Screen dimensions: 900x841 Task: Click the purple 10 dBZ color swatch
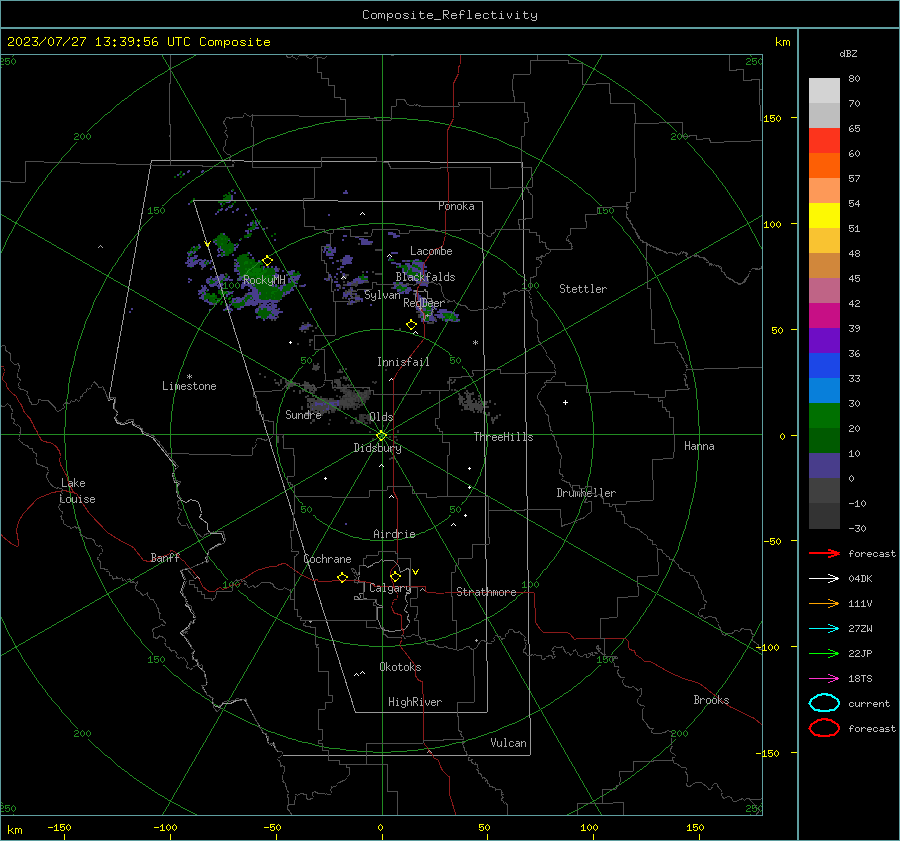pyautogui.click(x=824, y=466)
